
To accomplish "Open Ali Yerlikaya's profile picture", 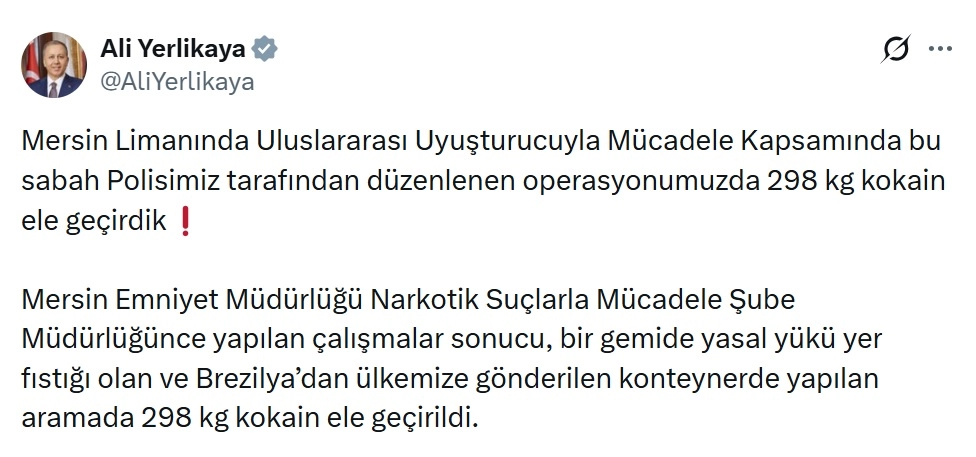I will [55, 65].
